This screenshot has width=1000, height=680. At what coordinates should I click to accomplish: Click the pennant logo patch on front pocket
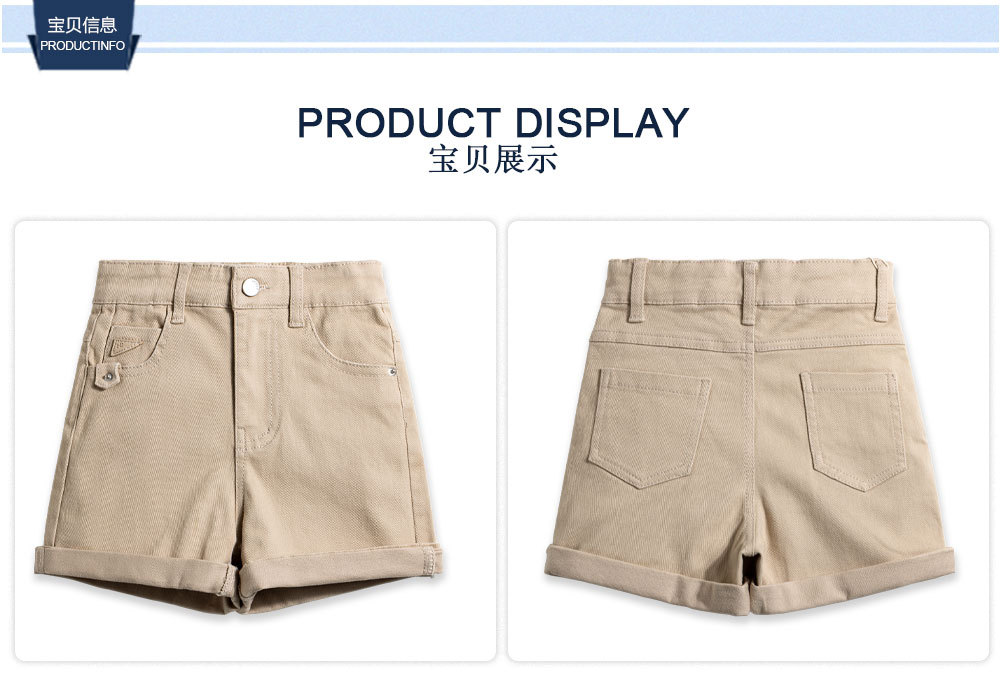pos(126,345)
